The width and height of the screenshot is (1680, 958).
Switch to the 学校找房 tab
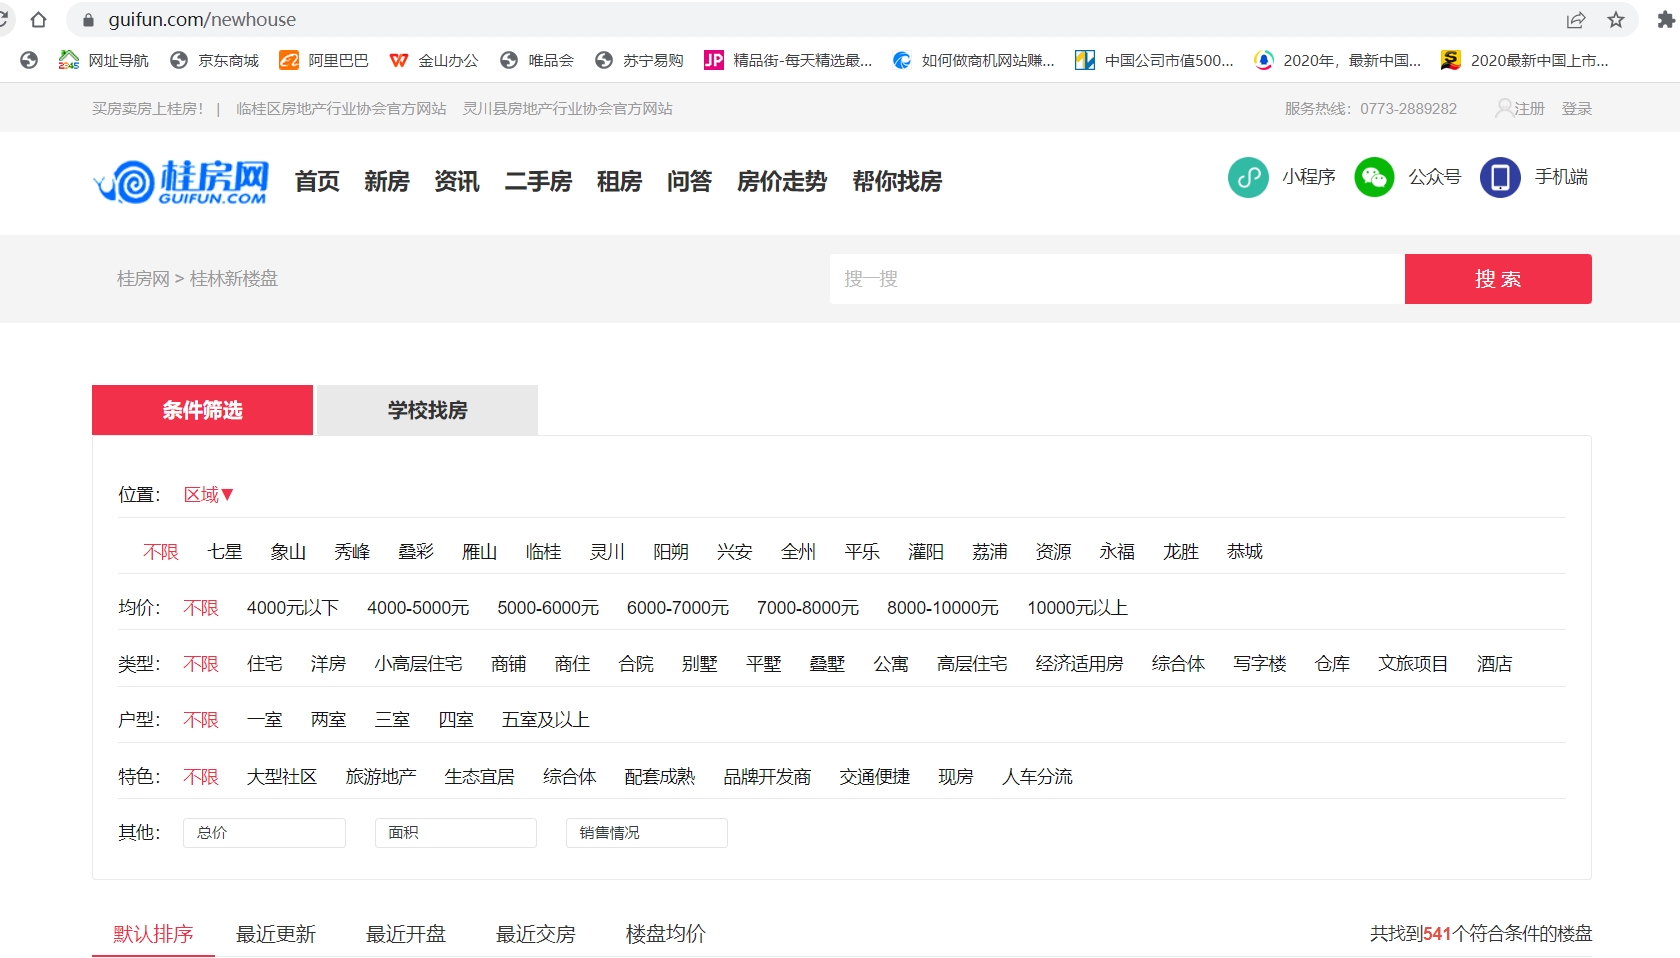[x=427, y=410]
